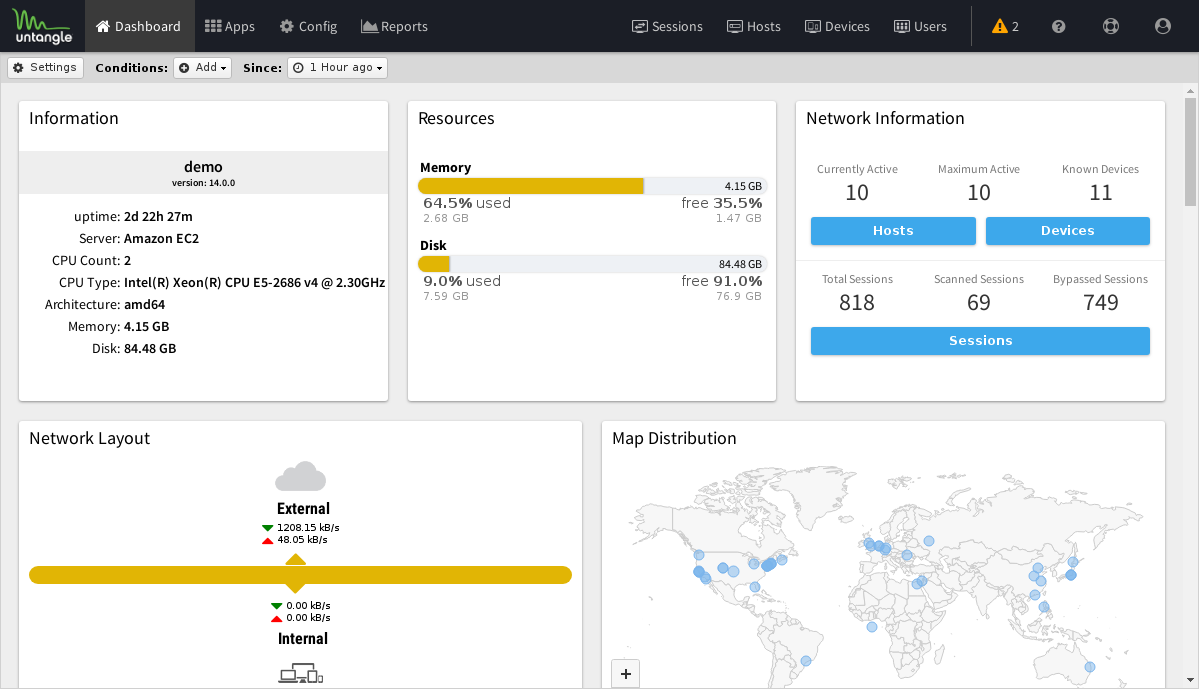Click the External download rate 1208.15 kB/s
Screen dimensions: 1199x689
click(x=308, y=528)
